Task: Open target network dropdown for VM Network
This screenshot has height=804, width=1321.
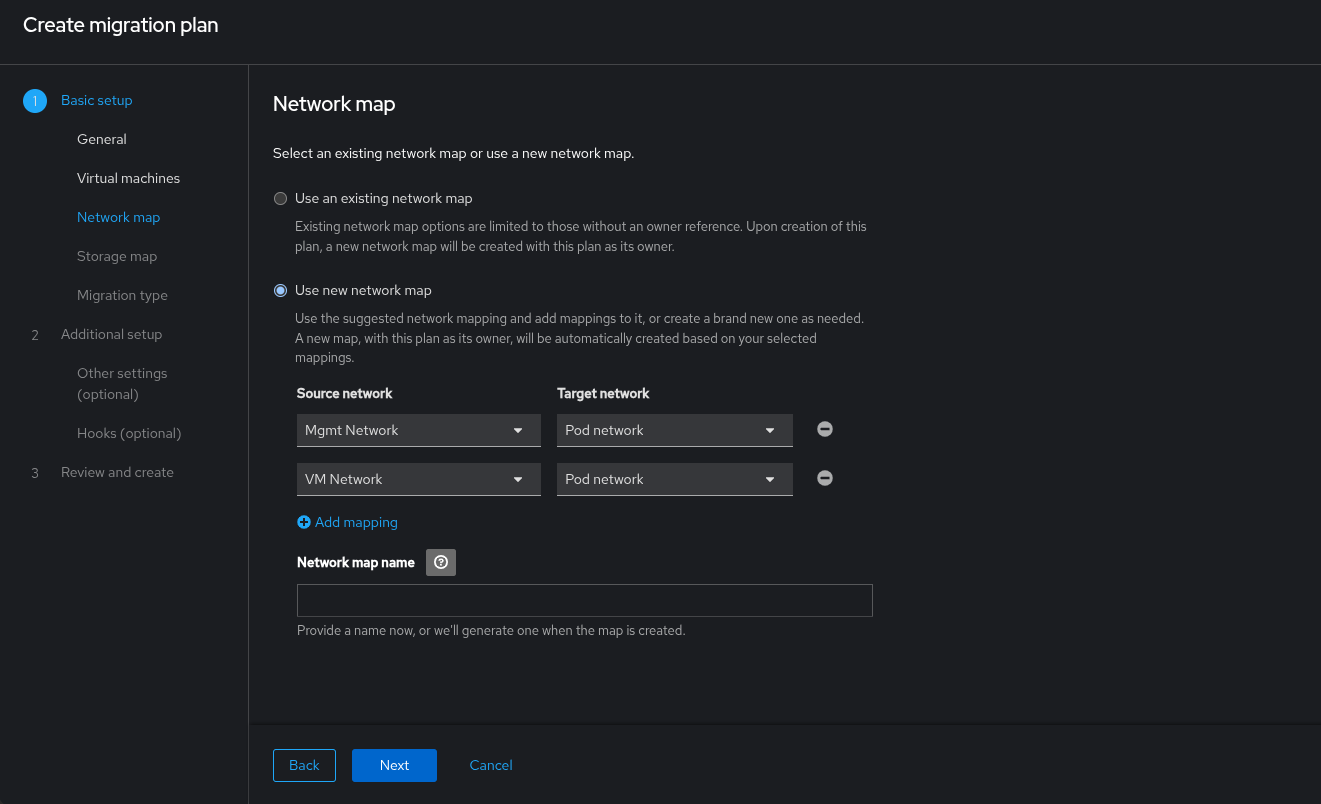Action: [674, 479]
